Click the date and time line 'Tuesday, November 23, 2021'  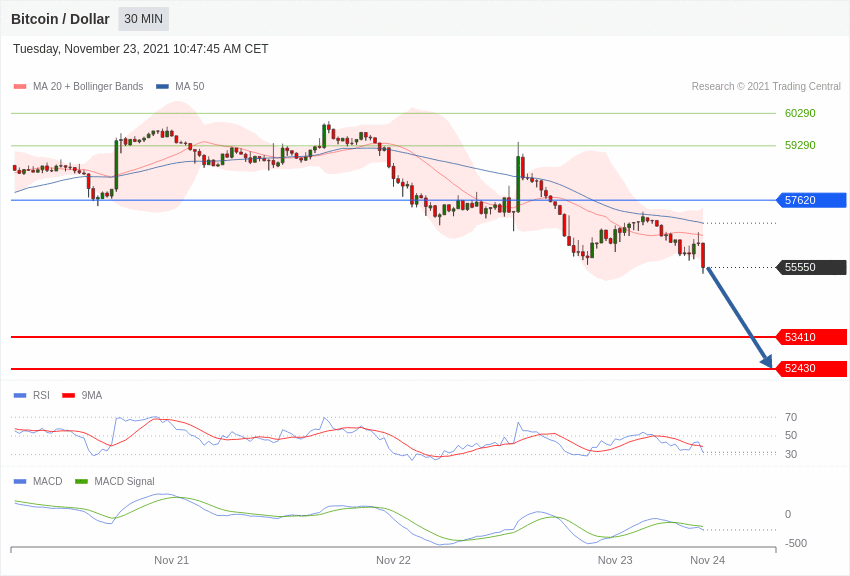[x=140, y=49]
